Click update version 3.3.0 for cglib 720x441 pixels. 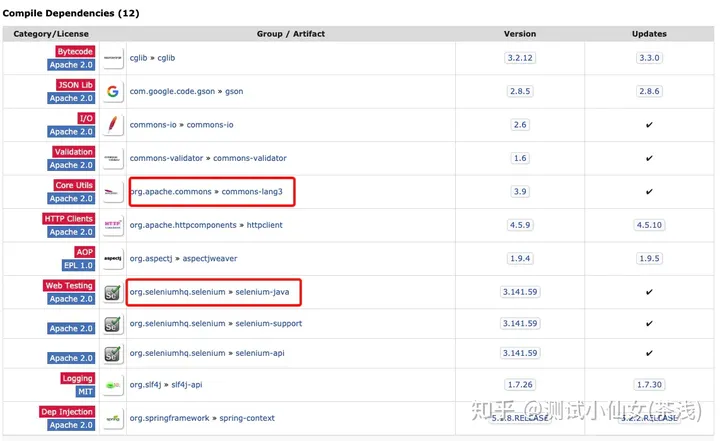click(649, 58)
